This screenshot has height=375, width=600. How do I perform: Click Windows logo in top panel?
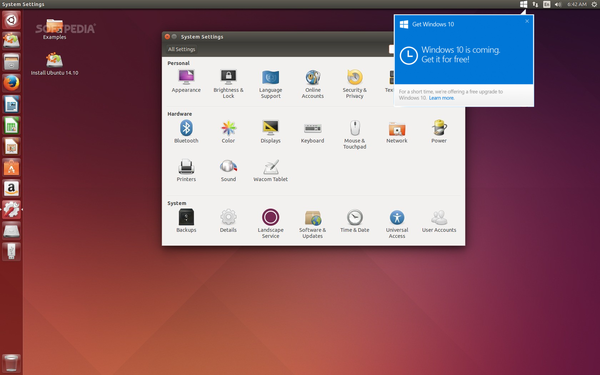523,4
